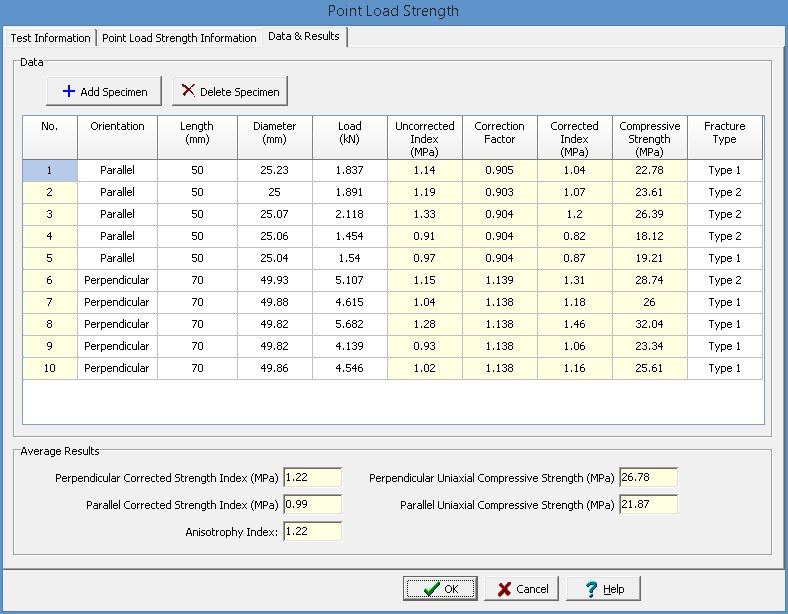
Task: Edit the Load value 5.682 for specimen 8
Action: tap(349, 324)
